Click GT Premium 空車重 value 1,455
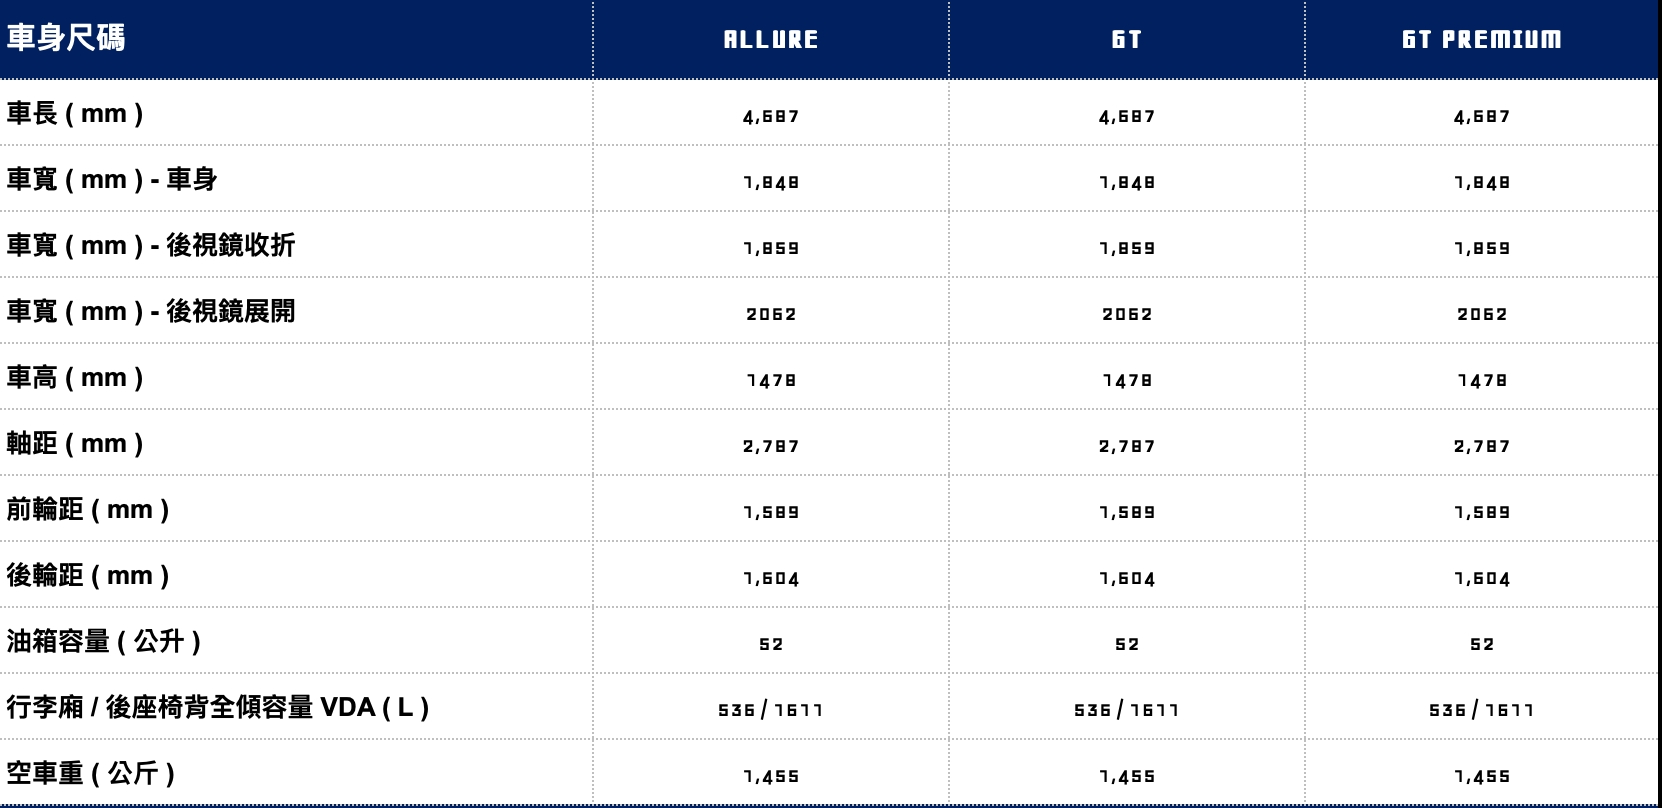Image resolution: width=1662 pixels, height=808 pixels. (1482, 776)
